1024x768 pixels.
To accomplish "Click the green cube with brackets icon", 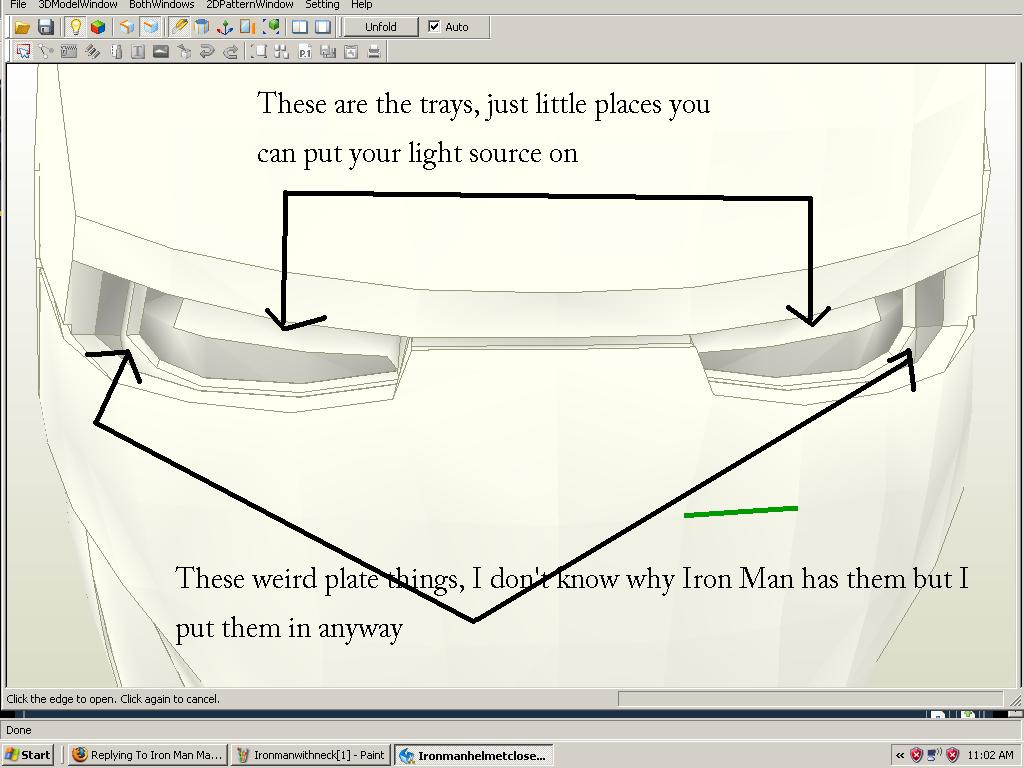I will (271, 27).
